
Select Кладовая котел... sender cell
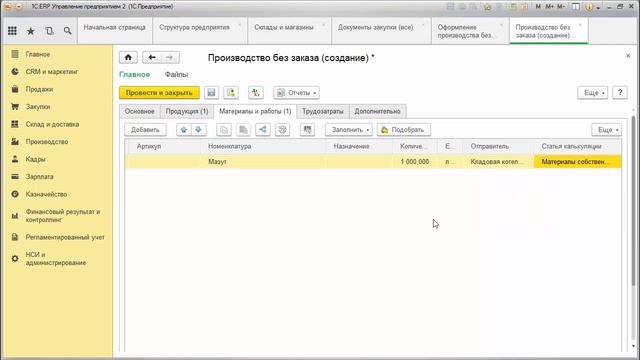pos(498,162)
